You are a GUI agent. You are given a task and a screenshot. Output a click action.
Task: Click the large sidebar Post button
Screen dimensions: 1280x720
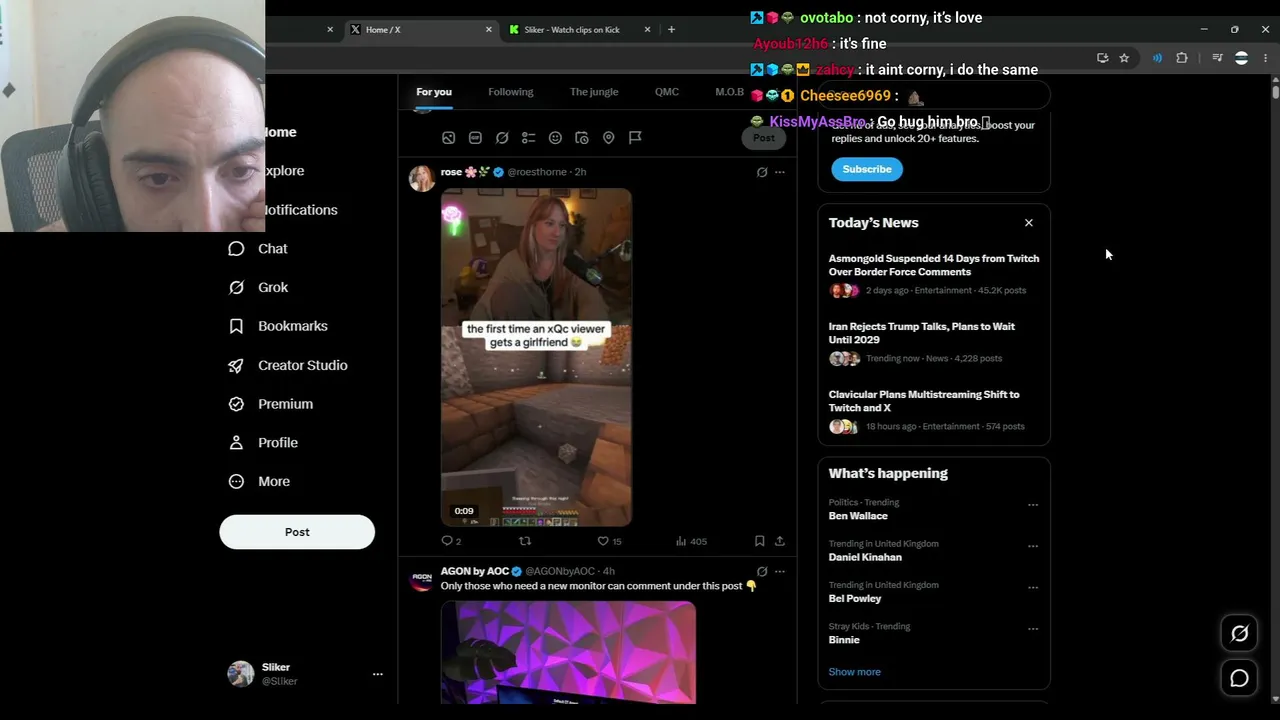pyautogui.click(x=297, y=532)
